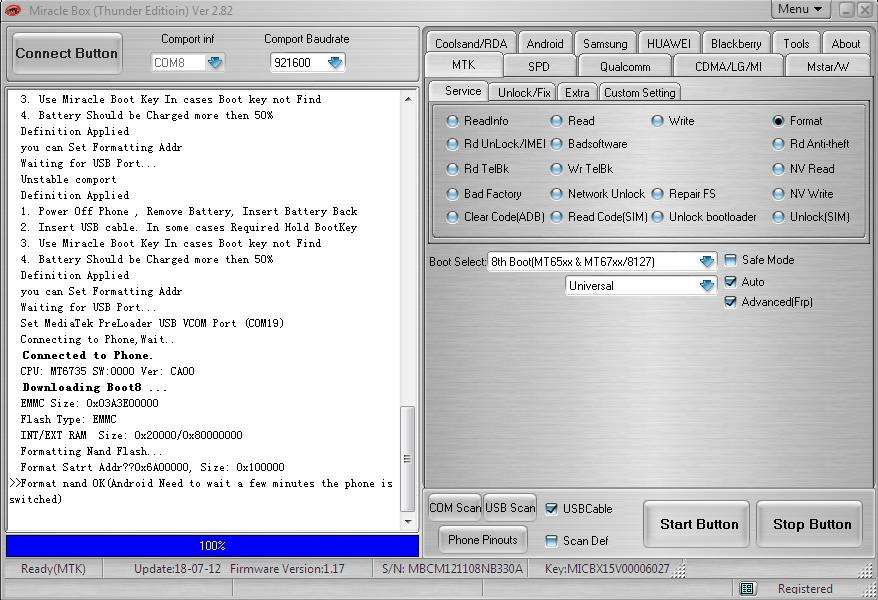Open the Unlock/Fix sub-tab
The height and width of the screenshot is (600, 878).
tap(524, 92)
